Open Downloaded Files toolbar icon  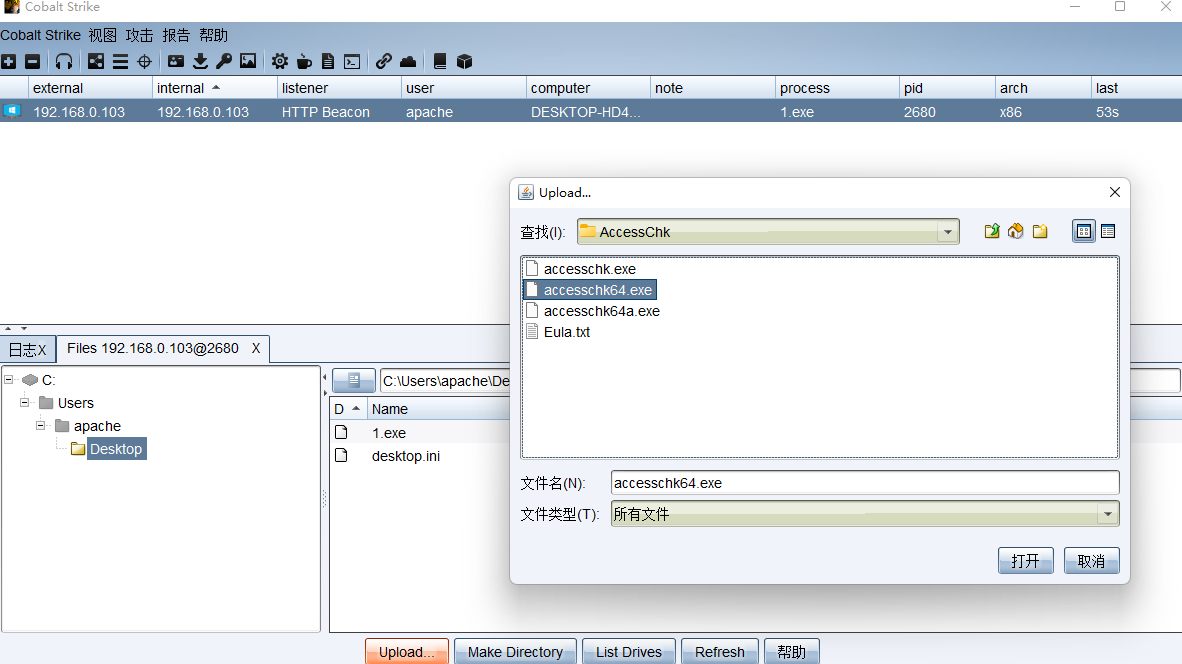tap(201, 62)
